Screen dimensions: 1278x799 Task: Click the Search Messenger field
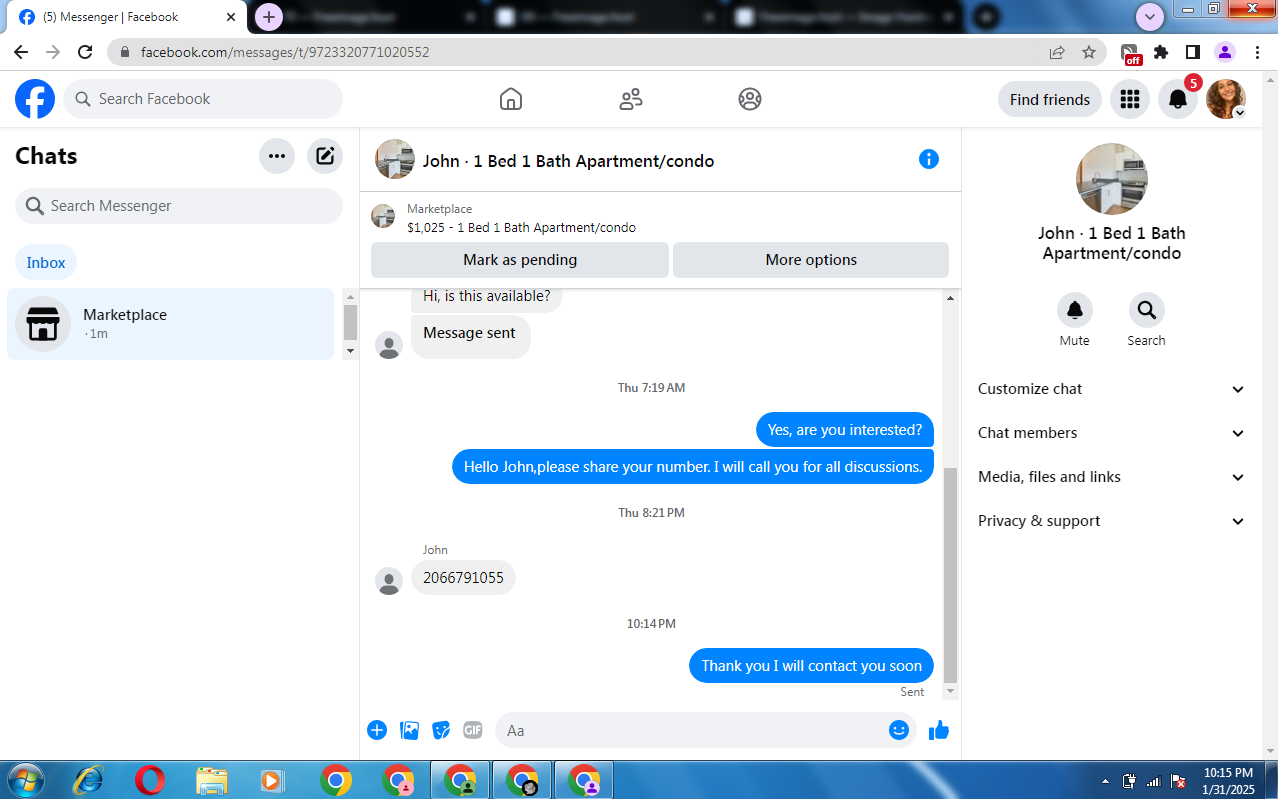pyautogui.click(x=179, y=206)
